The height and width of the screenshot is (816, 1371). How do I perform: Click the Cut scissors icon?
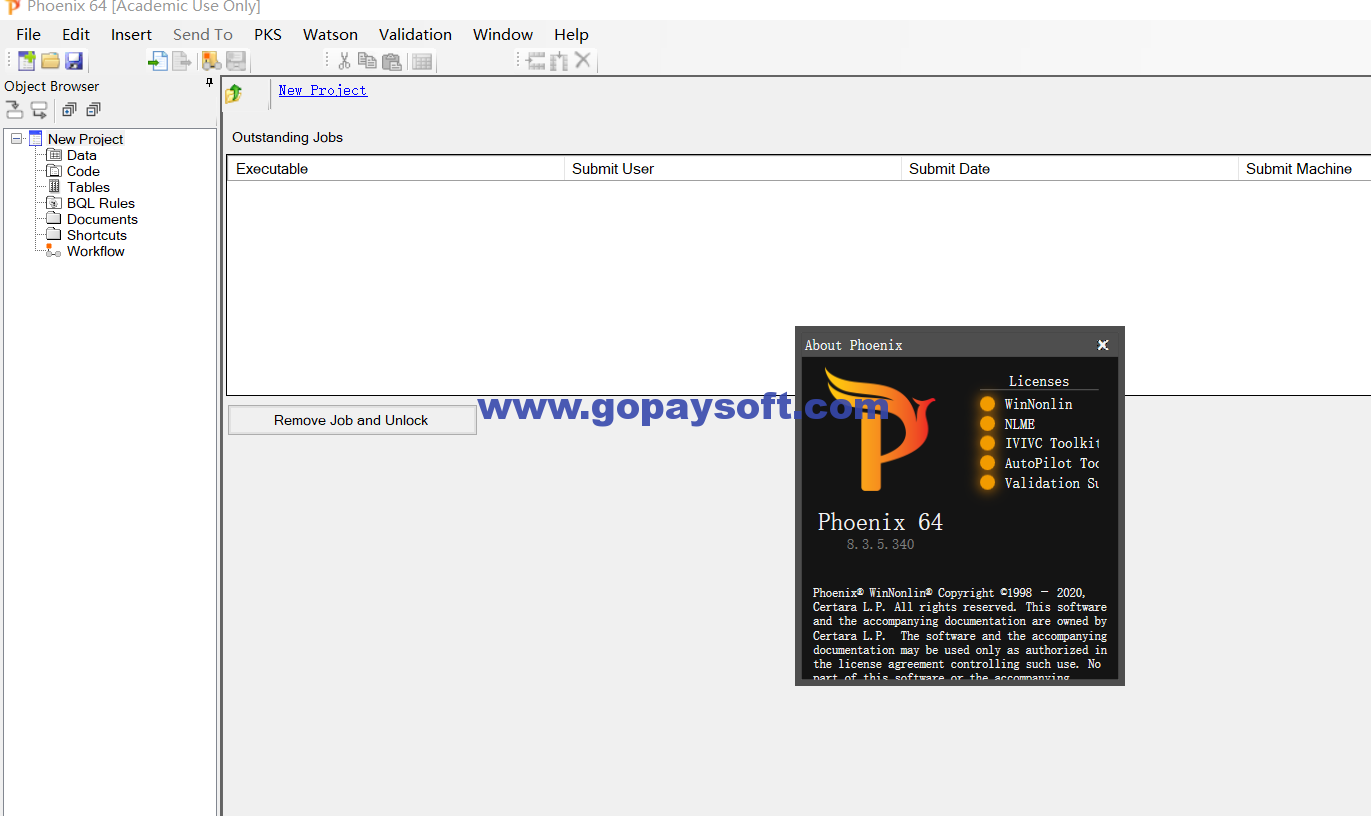click(x=344, y=61)
